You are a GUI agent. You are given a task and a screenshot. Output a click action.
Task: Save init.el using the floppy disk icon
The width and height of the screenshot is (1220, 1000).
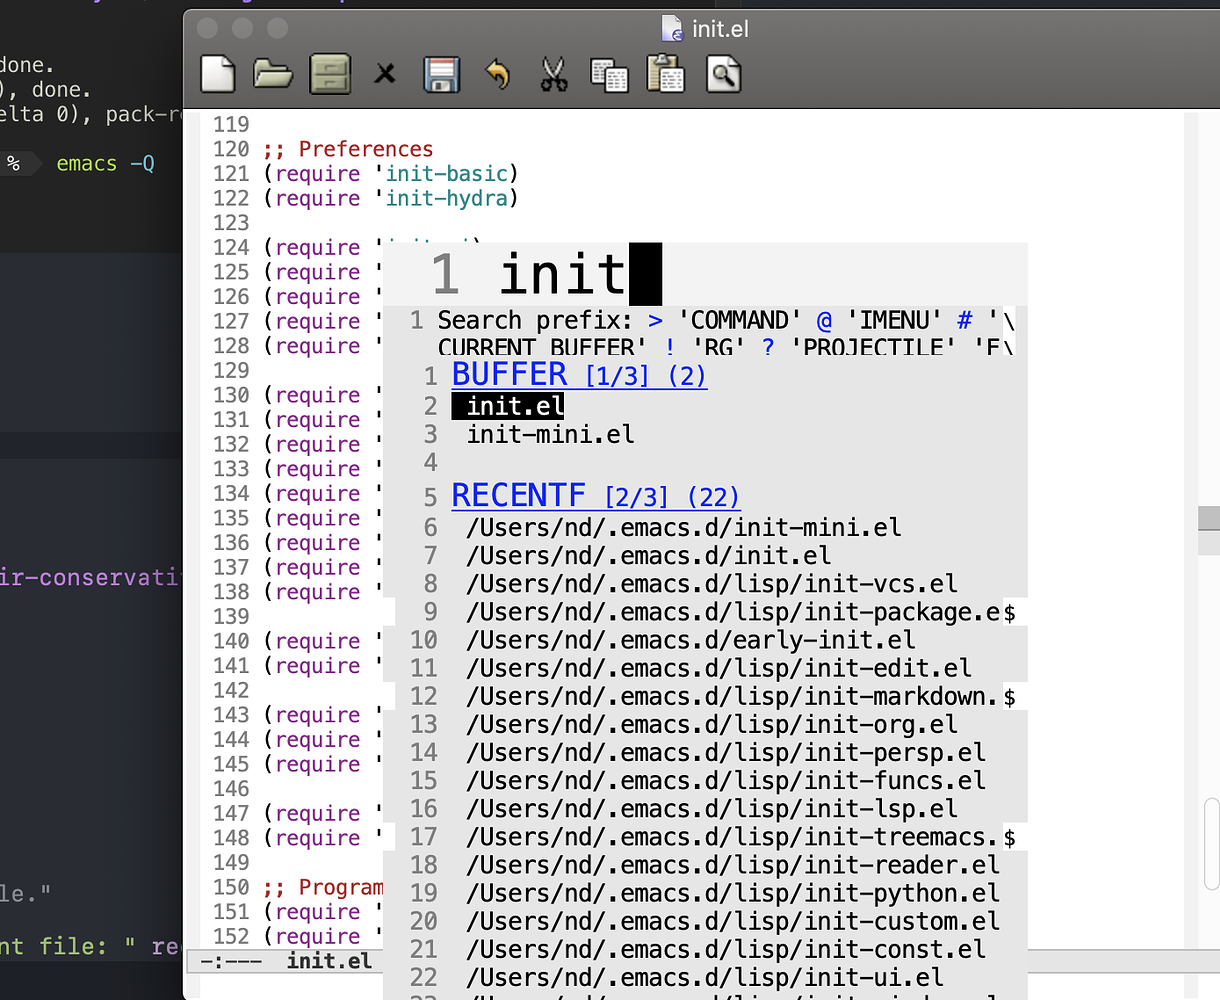coord(441,74)
